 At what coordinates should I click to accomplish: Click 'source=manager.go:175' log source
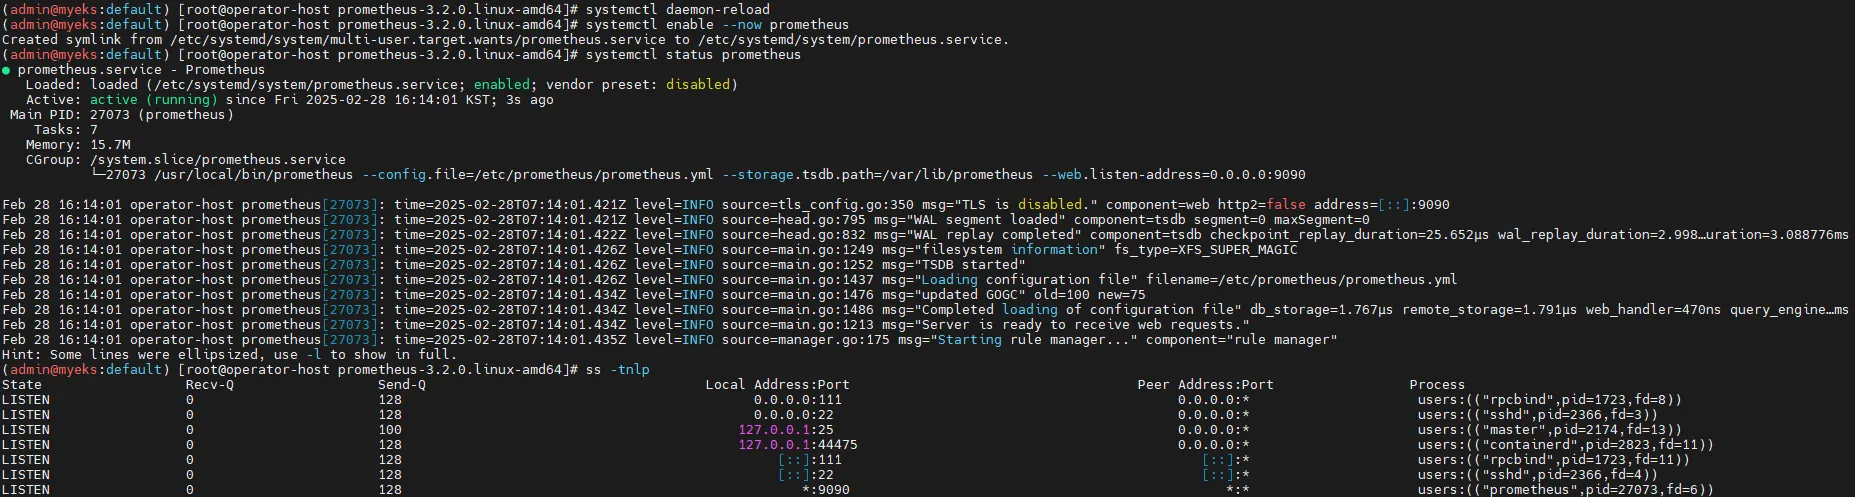806,339
